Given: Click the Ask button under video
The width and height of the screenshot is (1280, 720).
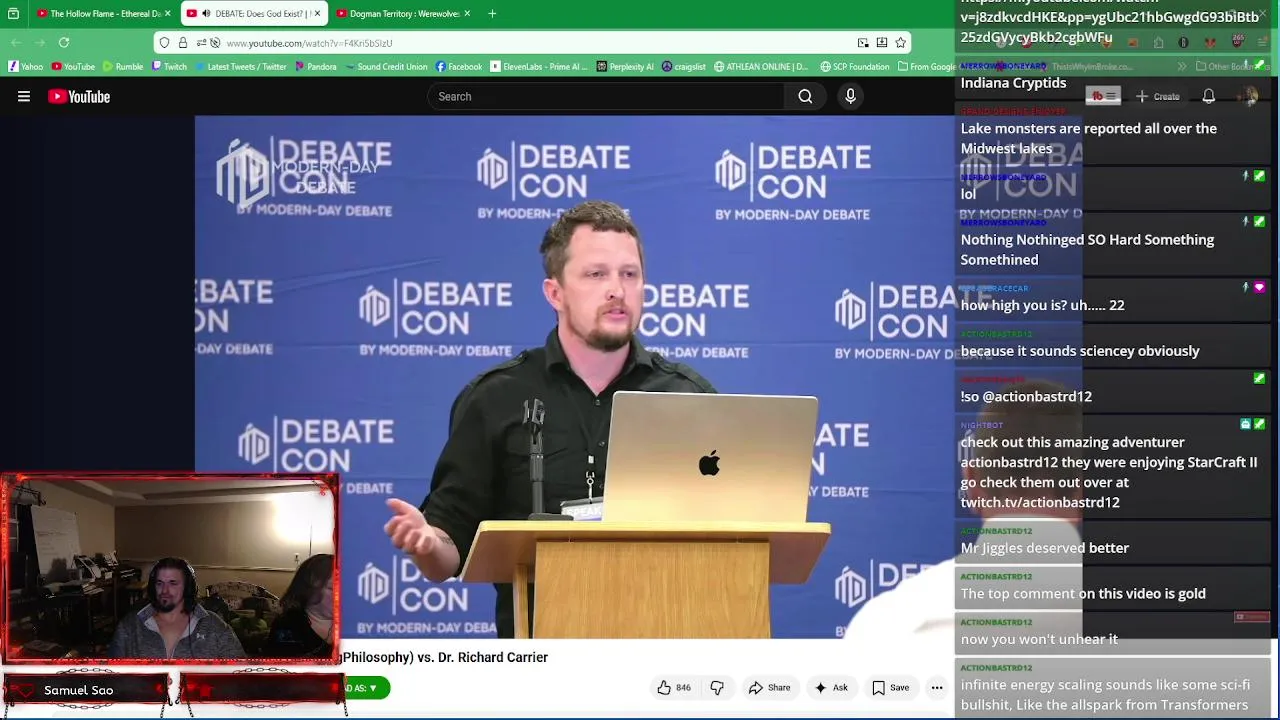Looking at the screenshot, I should tap(831, 688).
